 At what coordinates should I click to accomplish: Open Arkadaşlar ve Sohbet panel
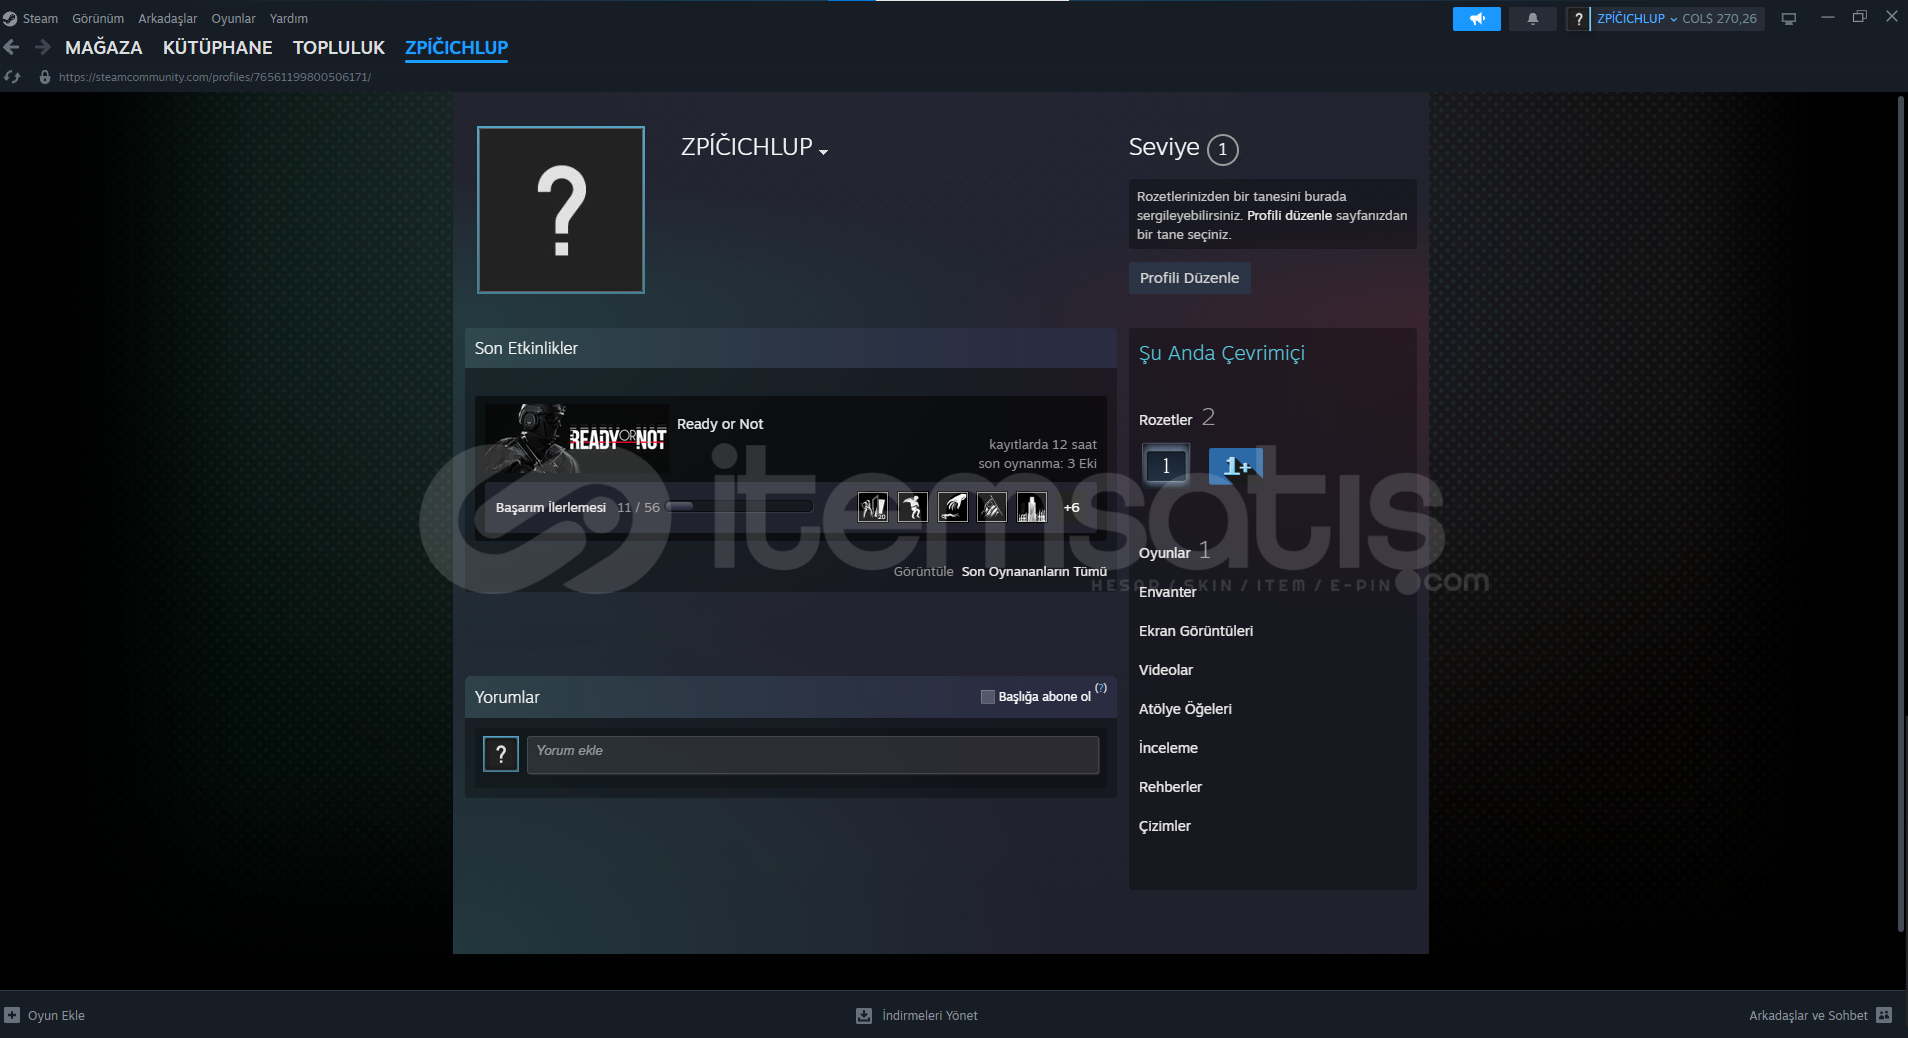pos(1808,1016)
